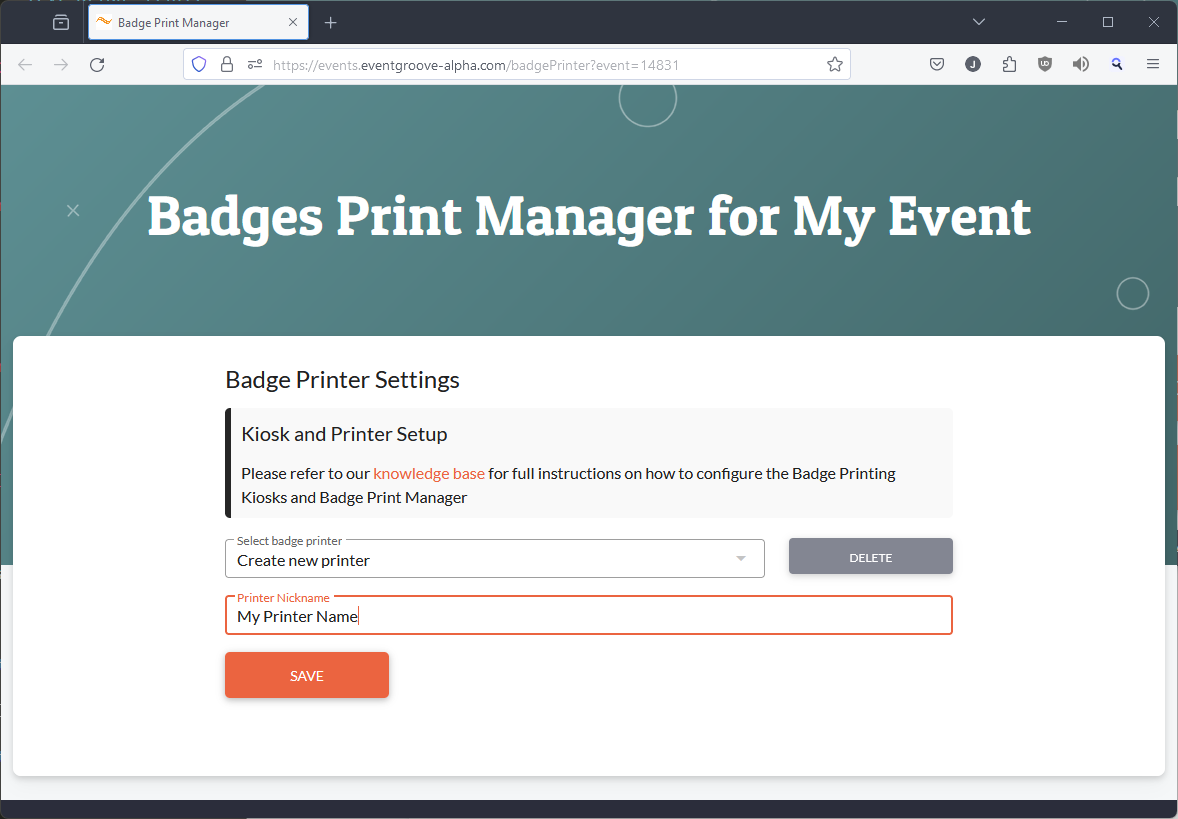Click the search magnifier toolbar icon
1178x819 pixels.
point(1117,63)
